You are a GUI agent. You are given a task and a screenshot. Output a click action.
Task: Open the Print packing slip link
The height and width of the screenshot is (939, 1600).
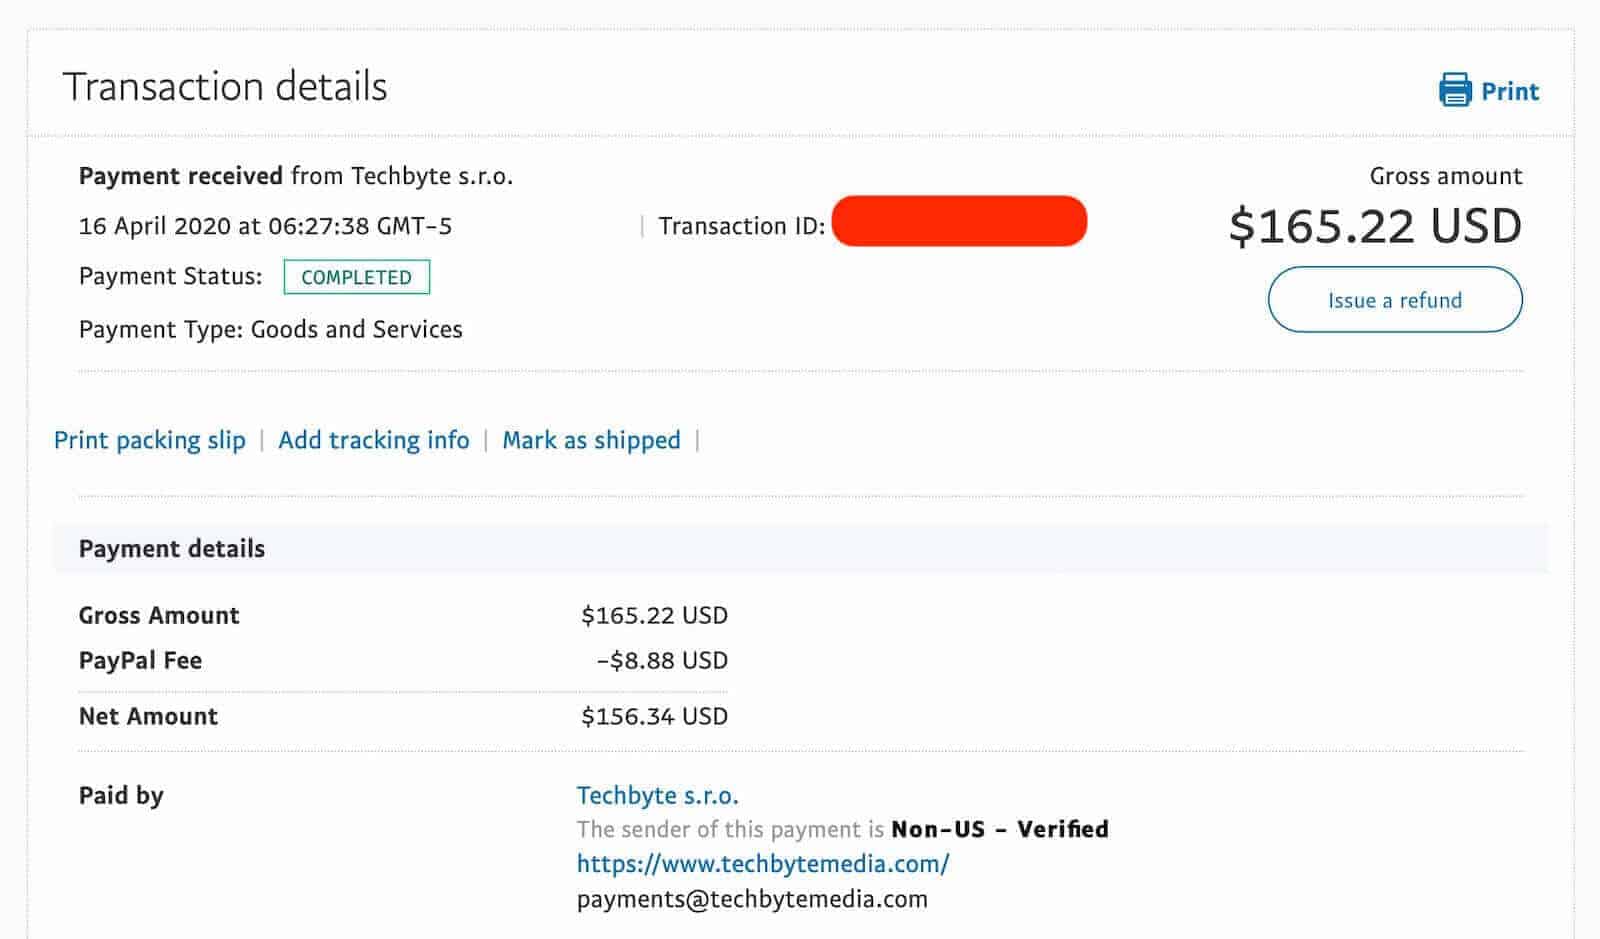pyautogui.click(x=150, y=440)
